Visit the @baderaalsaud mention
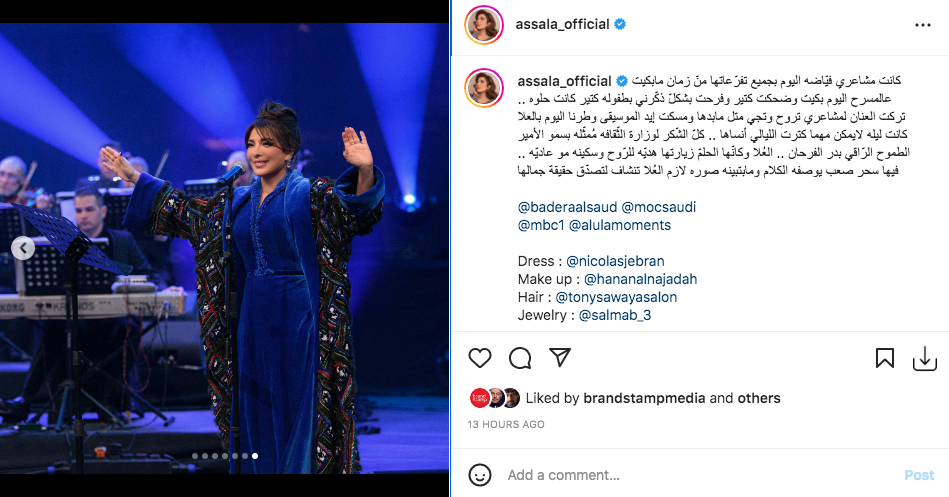The height and width of the screenshot is (497, 949). click(x=567, y=207)
